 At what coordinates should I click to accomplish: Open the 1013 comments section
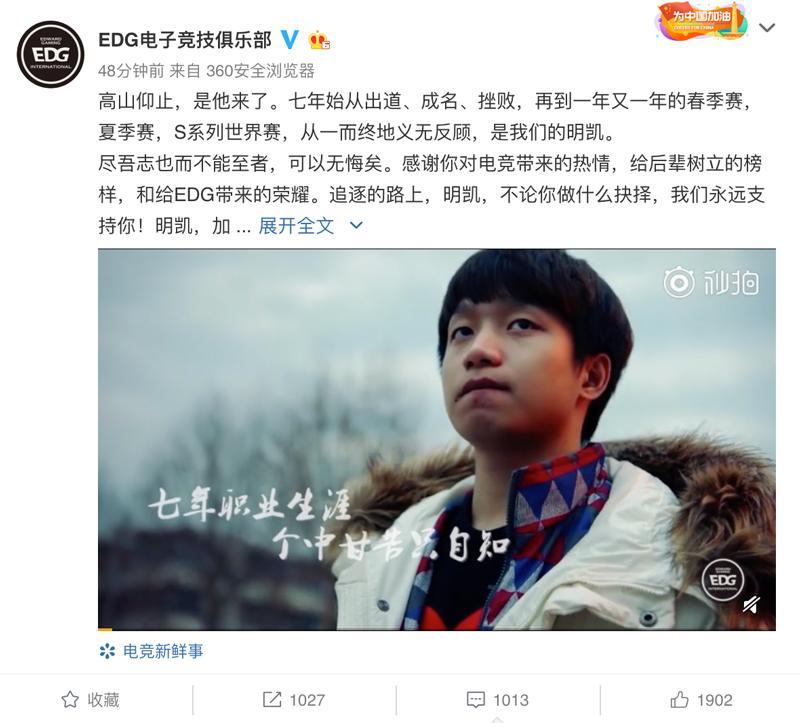click(x=497, y=700)
